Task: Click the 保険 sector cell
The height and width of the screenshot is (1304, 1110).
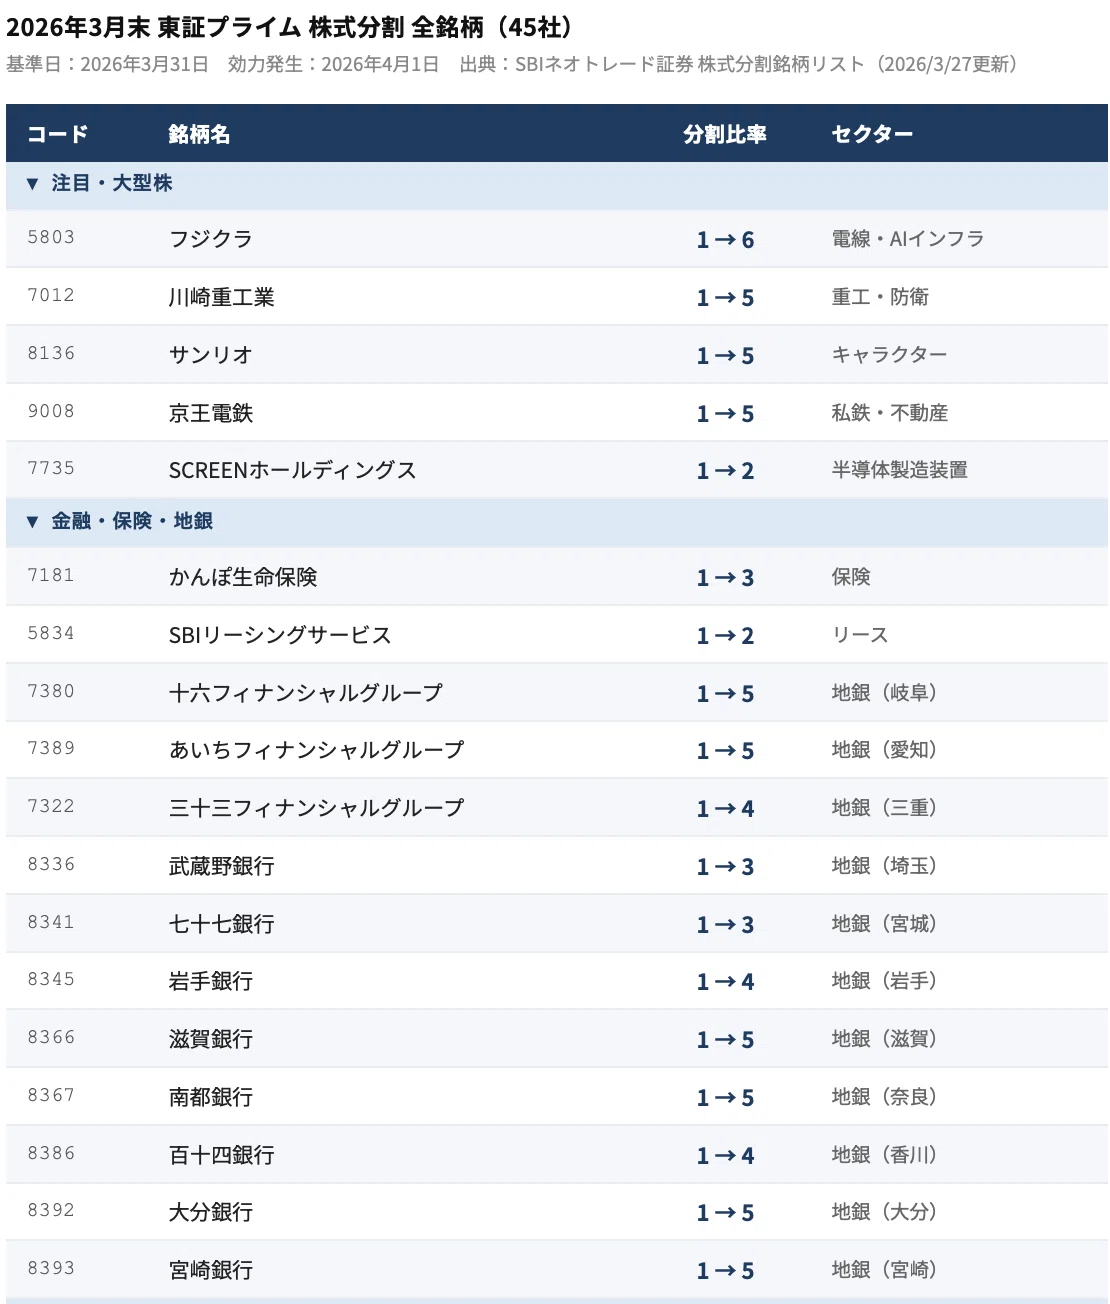Action: [x=851, y=577]
